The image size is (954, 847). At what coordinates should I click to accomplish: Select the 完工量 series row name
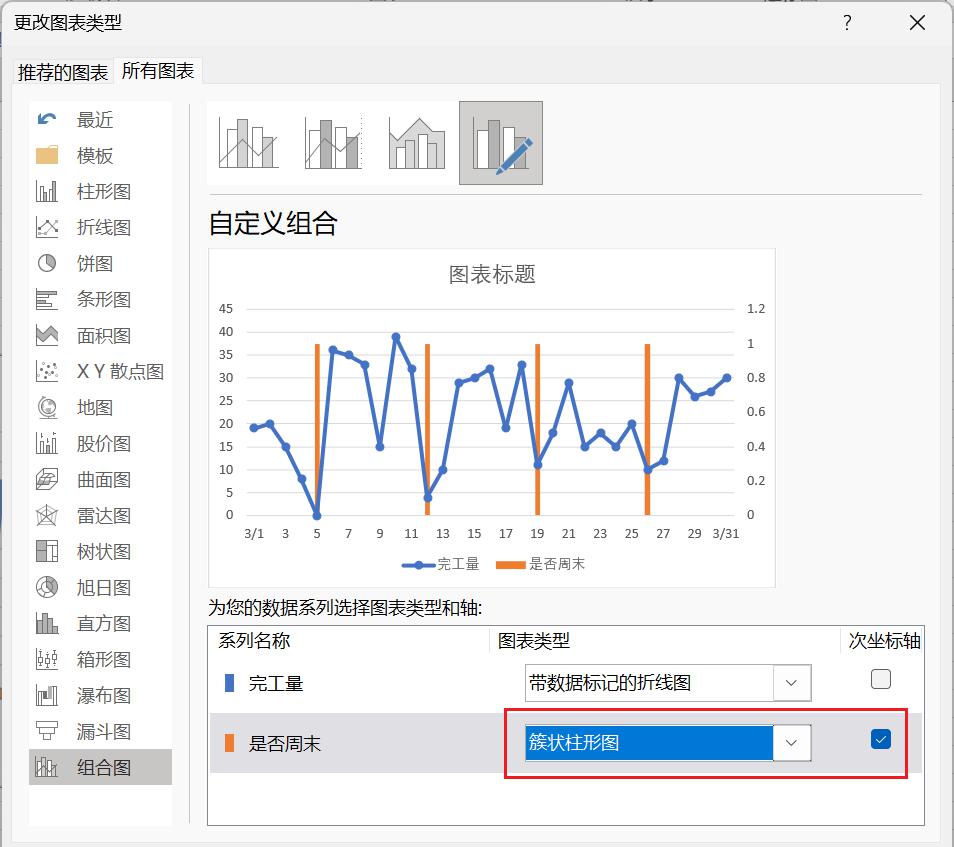[x=276, y=683]
